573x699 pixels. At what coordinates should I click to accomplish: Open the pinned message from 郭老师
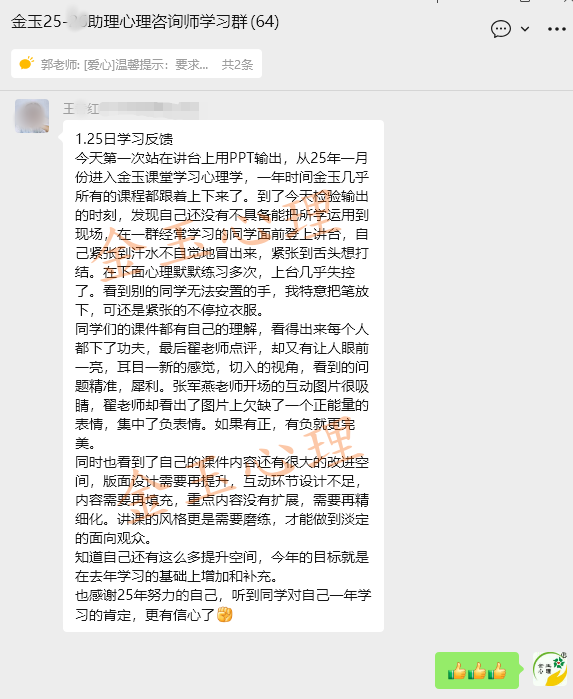click(x=136, y=64)
